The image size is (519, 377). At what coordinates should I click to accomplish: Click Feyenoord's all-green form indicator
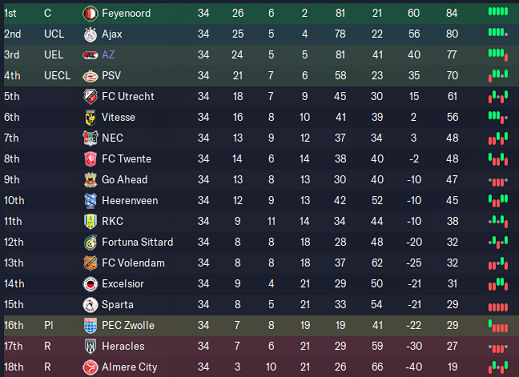coord(498,12)
